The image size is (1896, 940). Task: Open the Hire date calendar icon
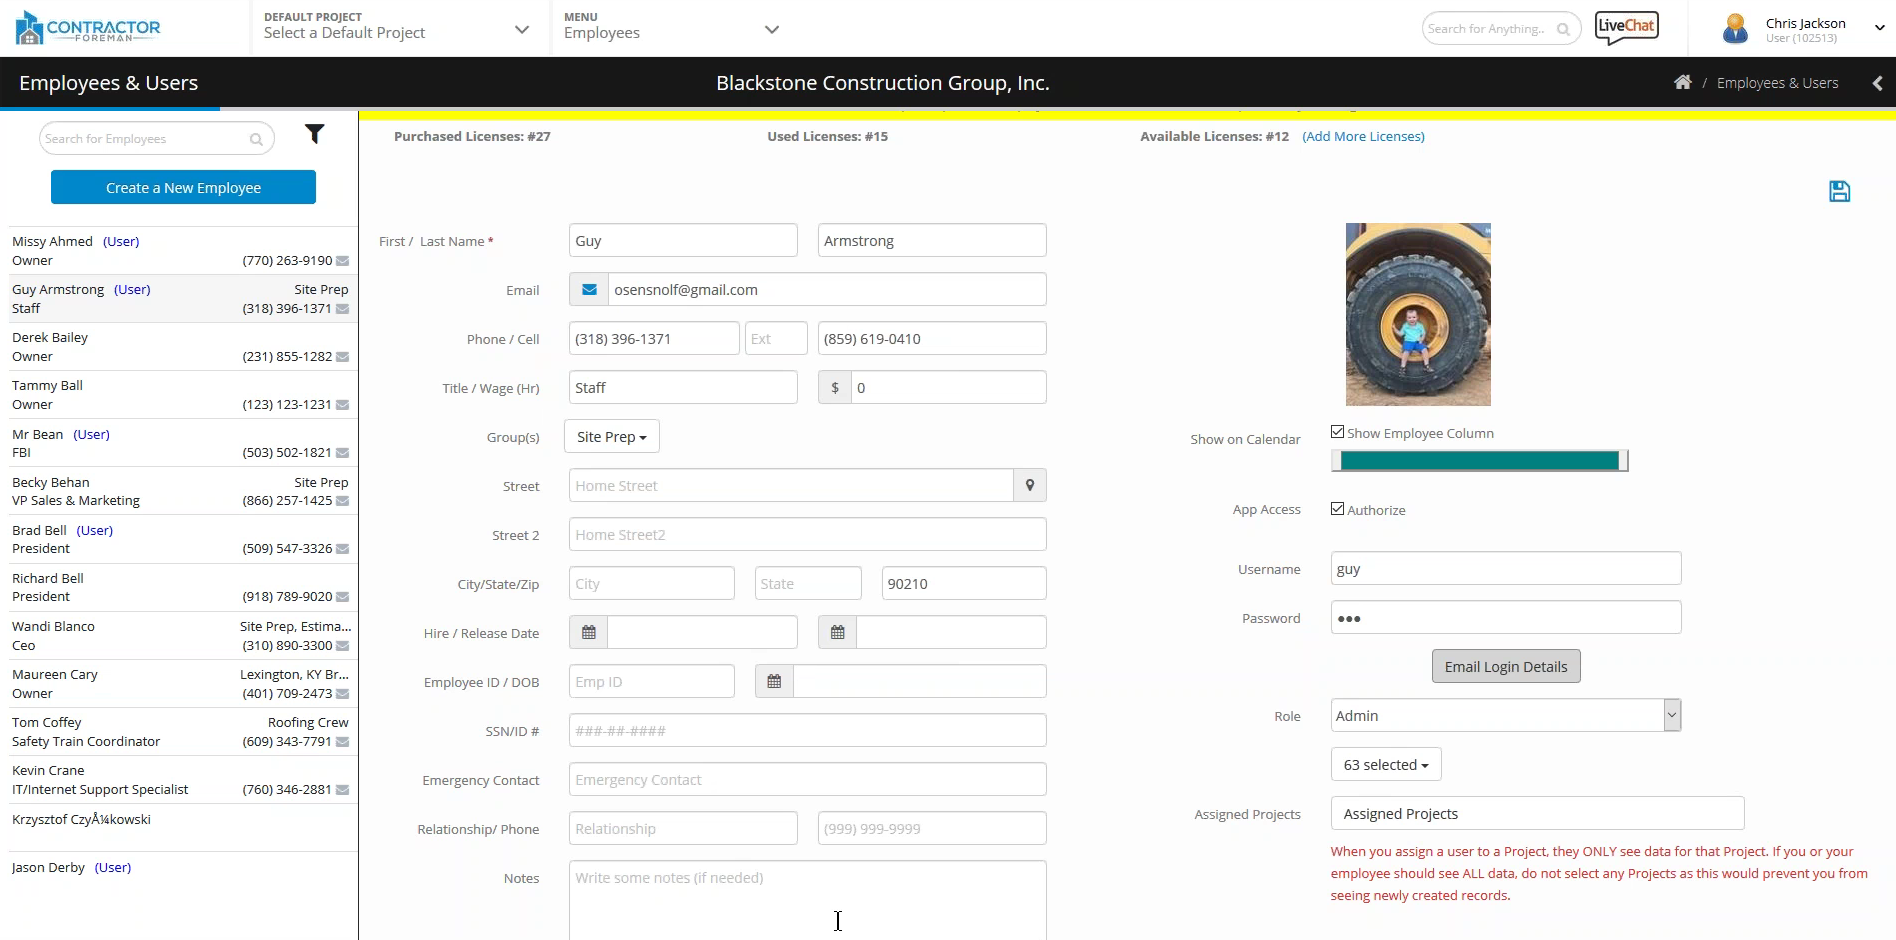589,633
